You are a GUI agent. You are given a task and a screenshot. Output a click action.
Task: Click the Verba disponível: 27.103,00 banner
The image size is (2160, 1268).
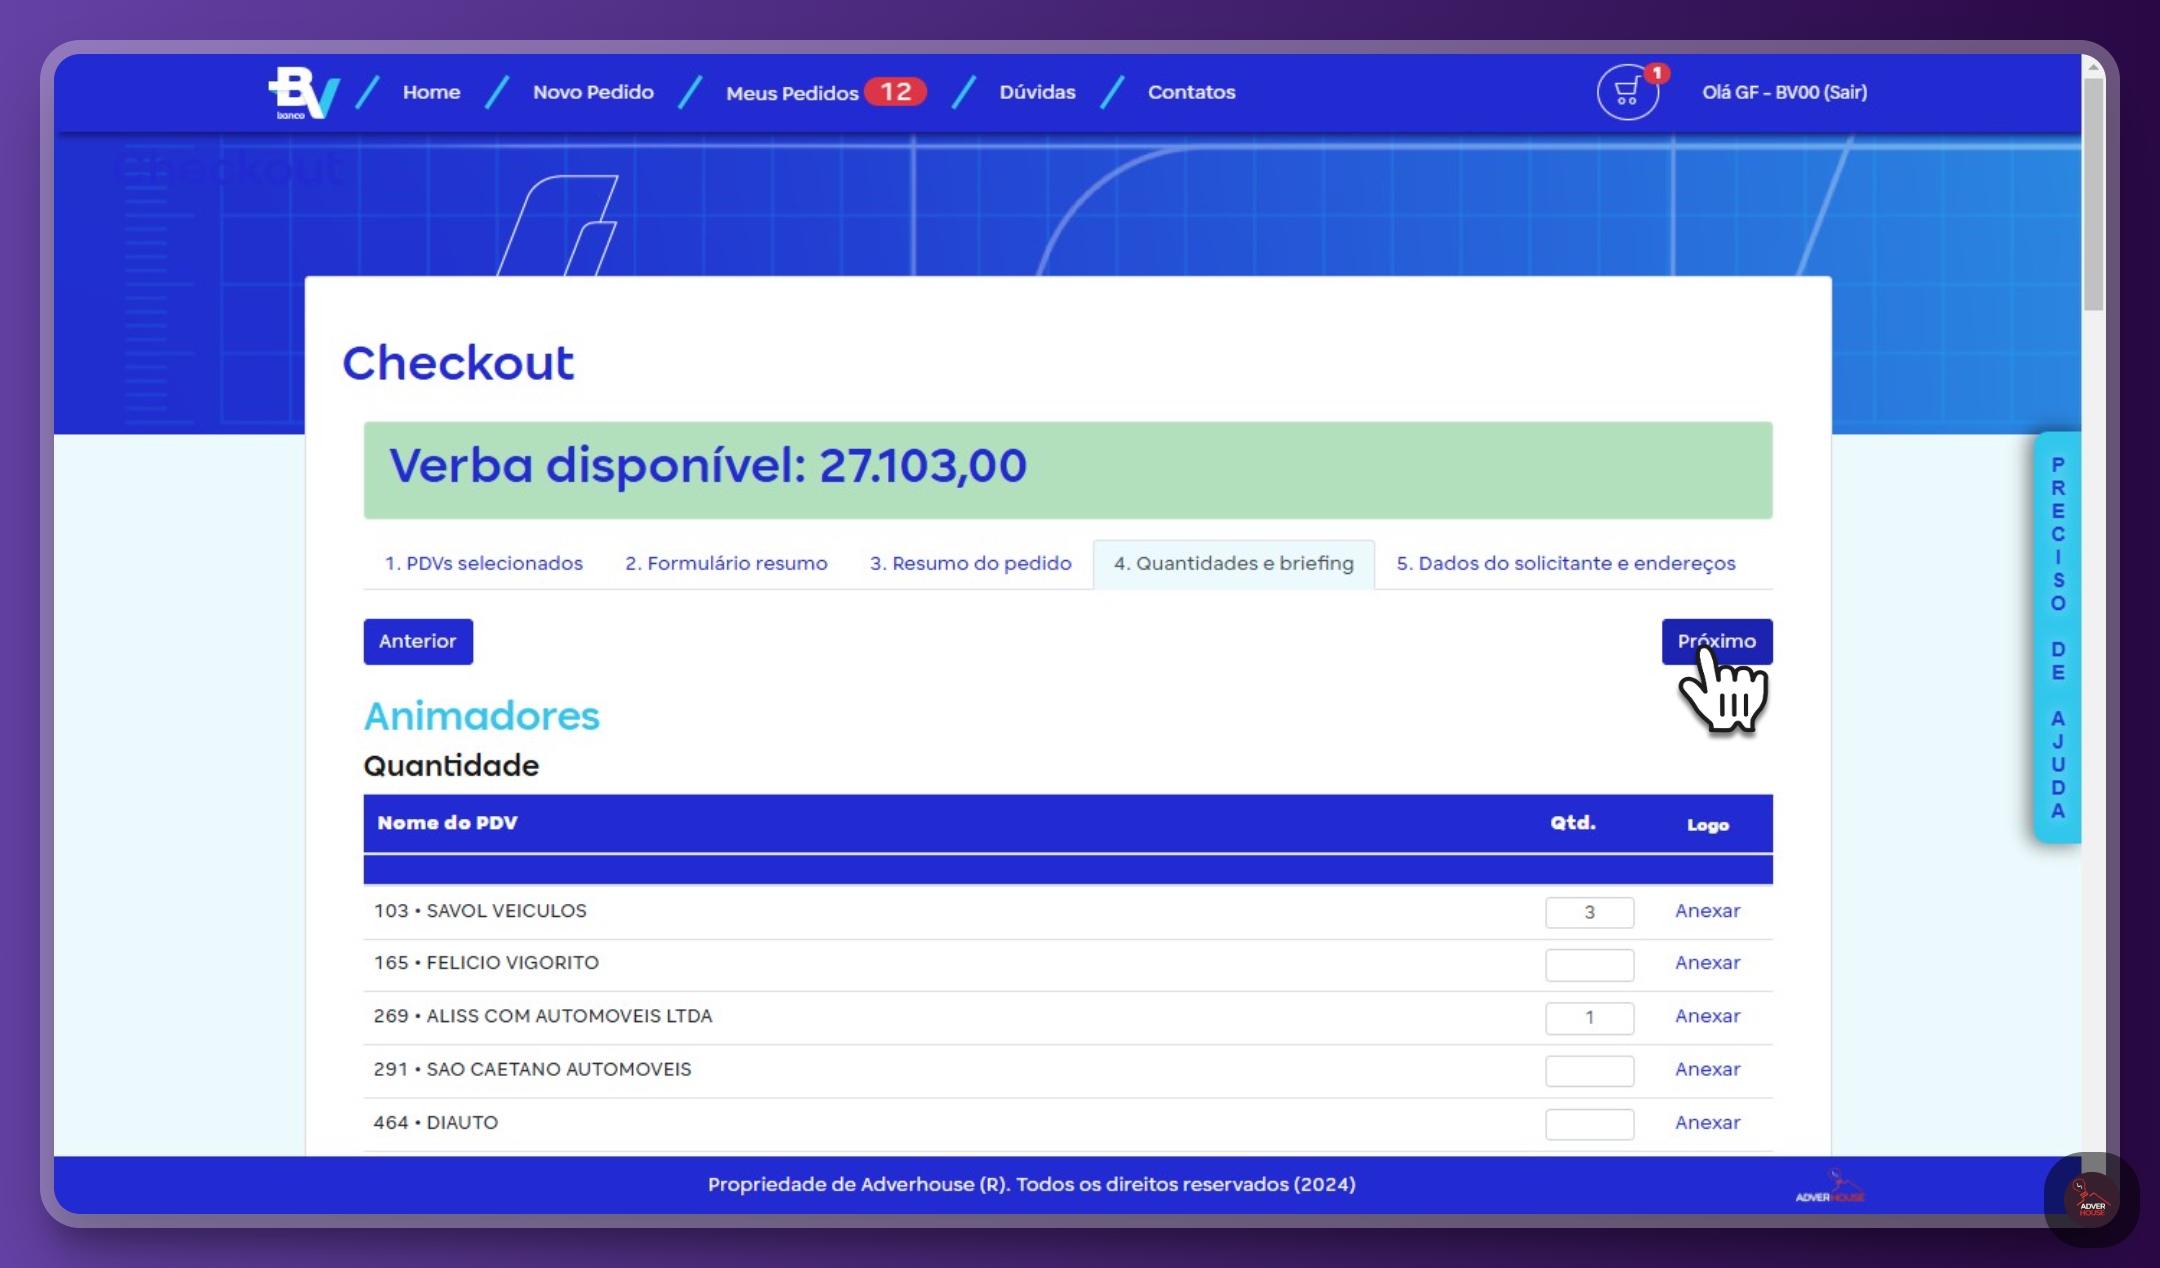tap(1068, 470)
